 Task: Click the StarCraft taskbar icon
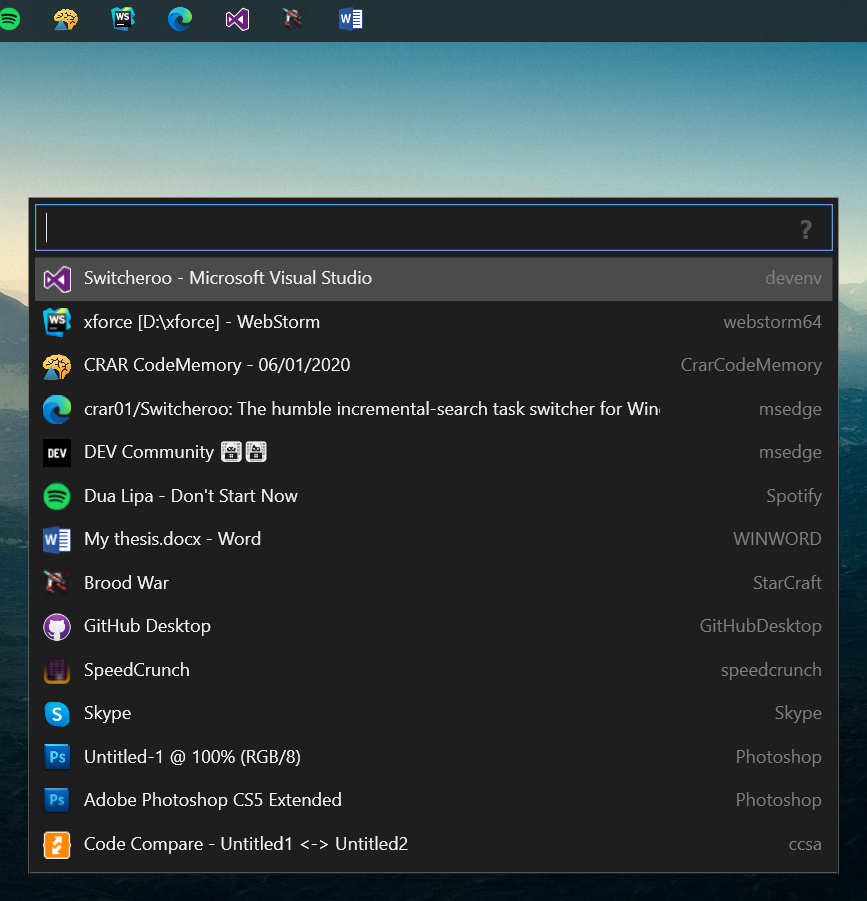pos(294,19)
